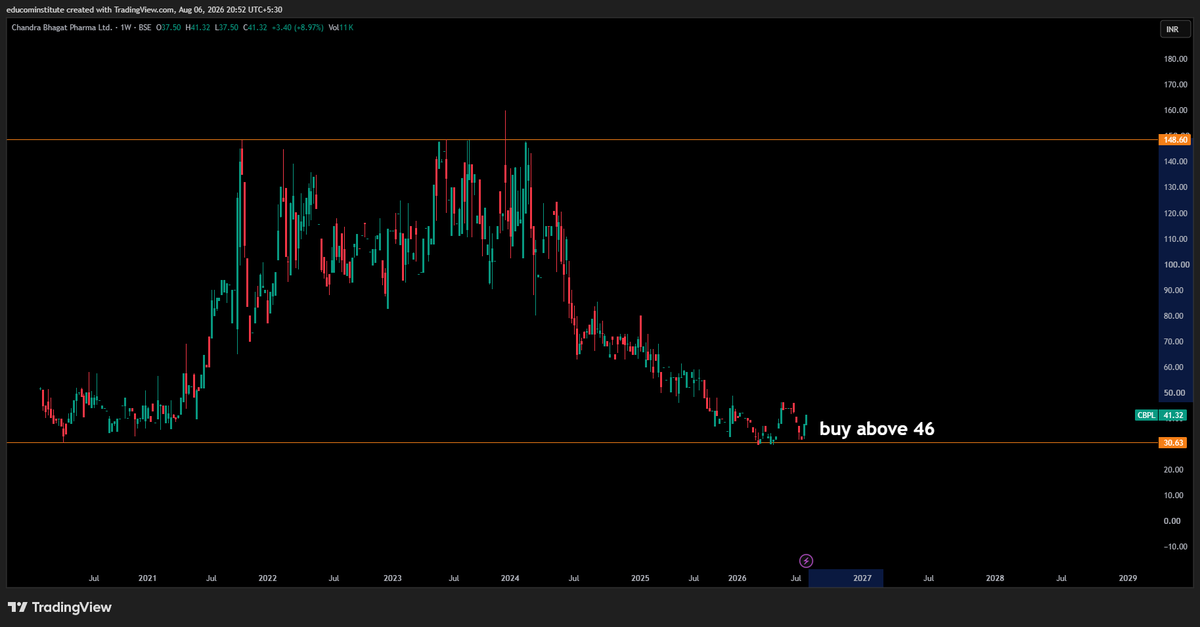Open the TradingView logo link
The width and height of the screenshot is (1200, 627).
click(60, 607)
